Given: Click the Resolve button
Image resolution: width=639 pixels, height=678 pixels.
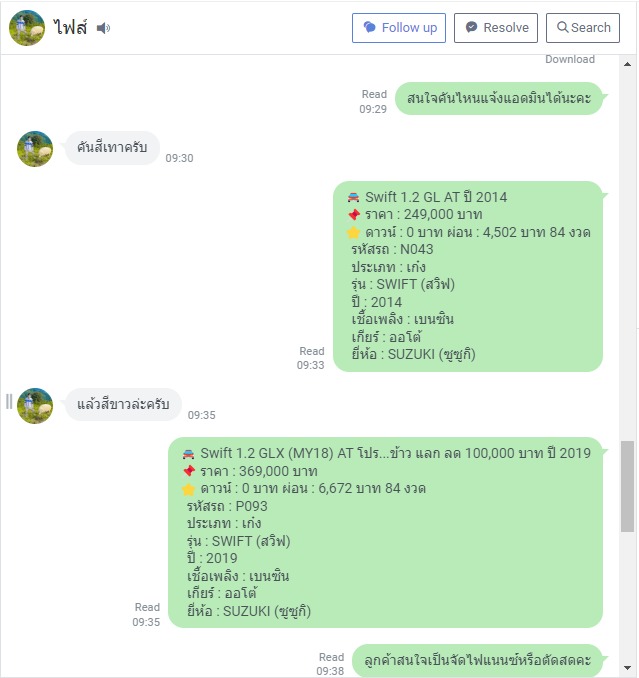Looking at the screenshot, I should coord(495,28).
